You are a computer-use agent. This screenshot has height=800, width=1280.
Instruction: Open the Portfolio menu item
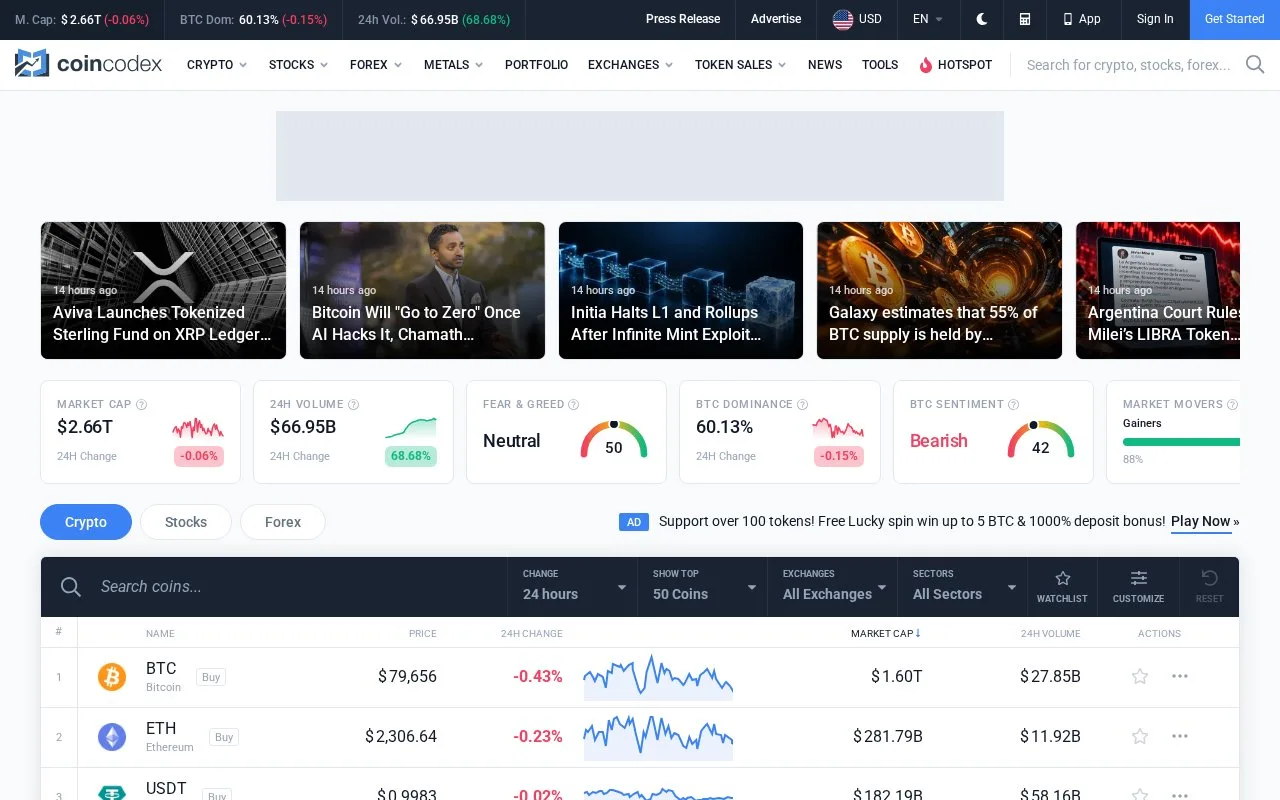[x=536, y=64]
